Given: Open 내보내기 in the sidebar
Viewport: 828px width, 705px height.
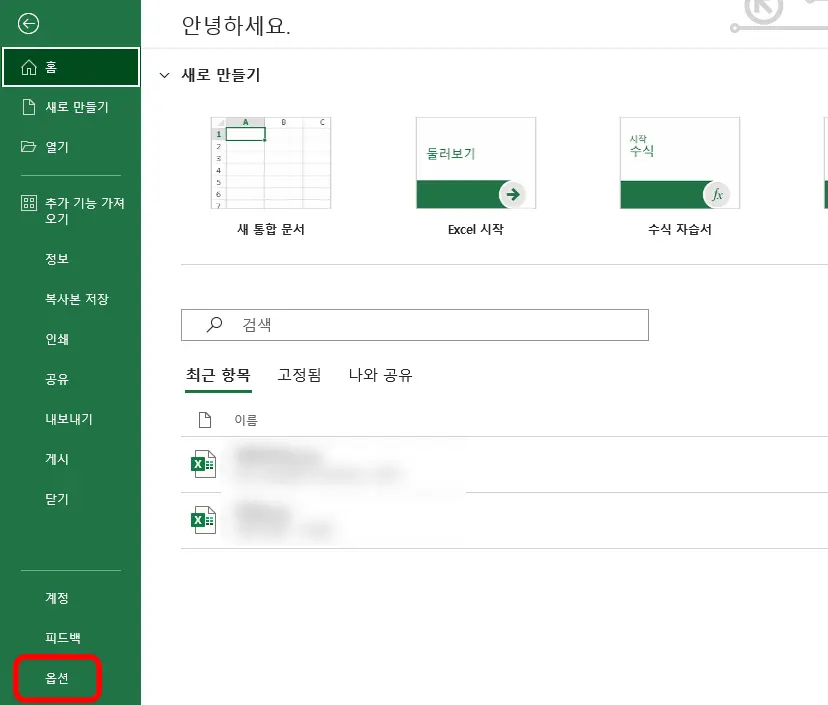Looking at the screenshot, I should (70, 419).
